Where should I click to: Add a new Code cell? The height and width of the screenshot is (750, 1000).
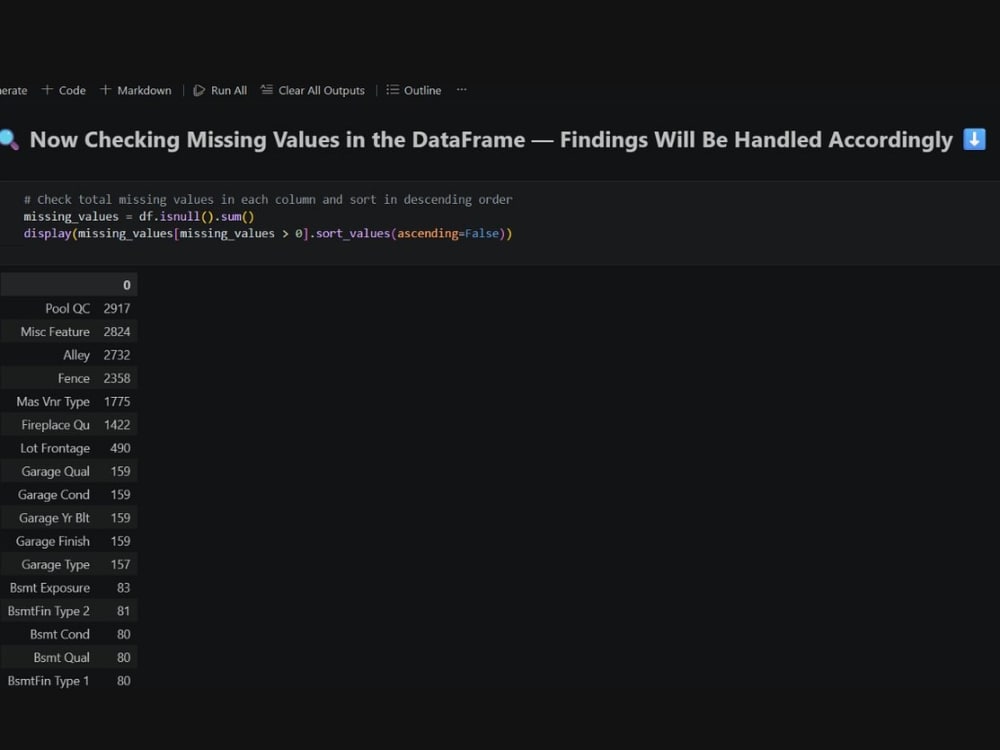point(64,90)
